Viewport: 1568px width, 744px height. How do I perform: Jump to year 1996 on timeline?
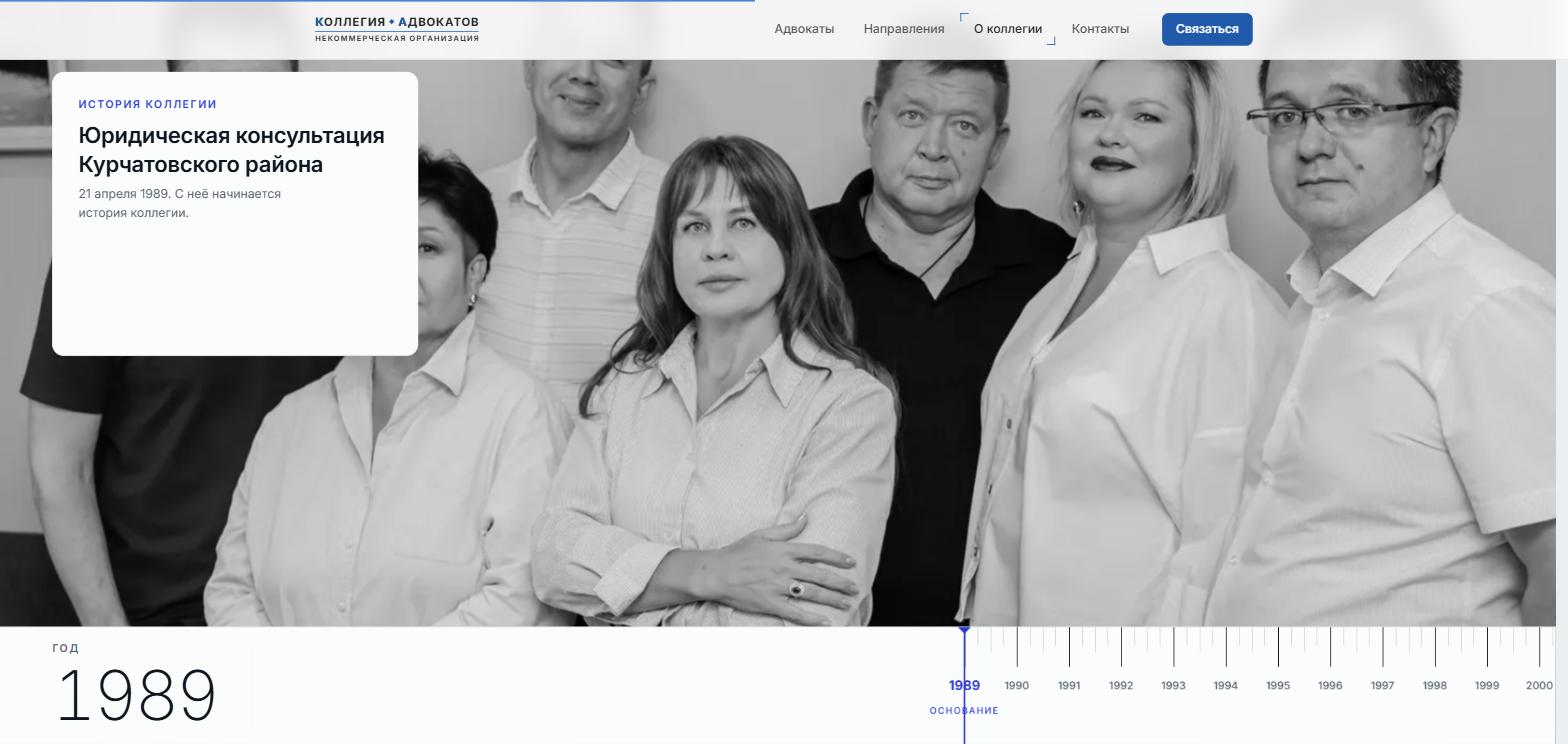[1330, 686]
